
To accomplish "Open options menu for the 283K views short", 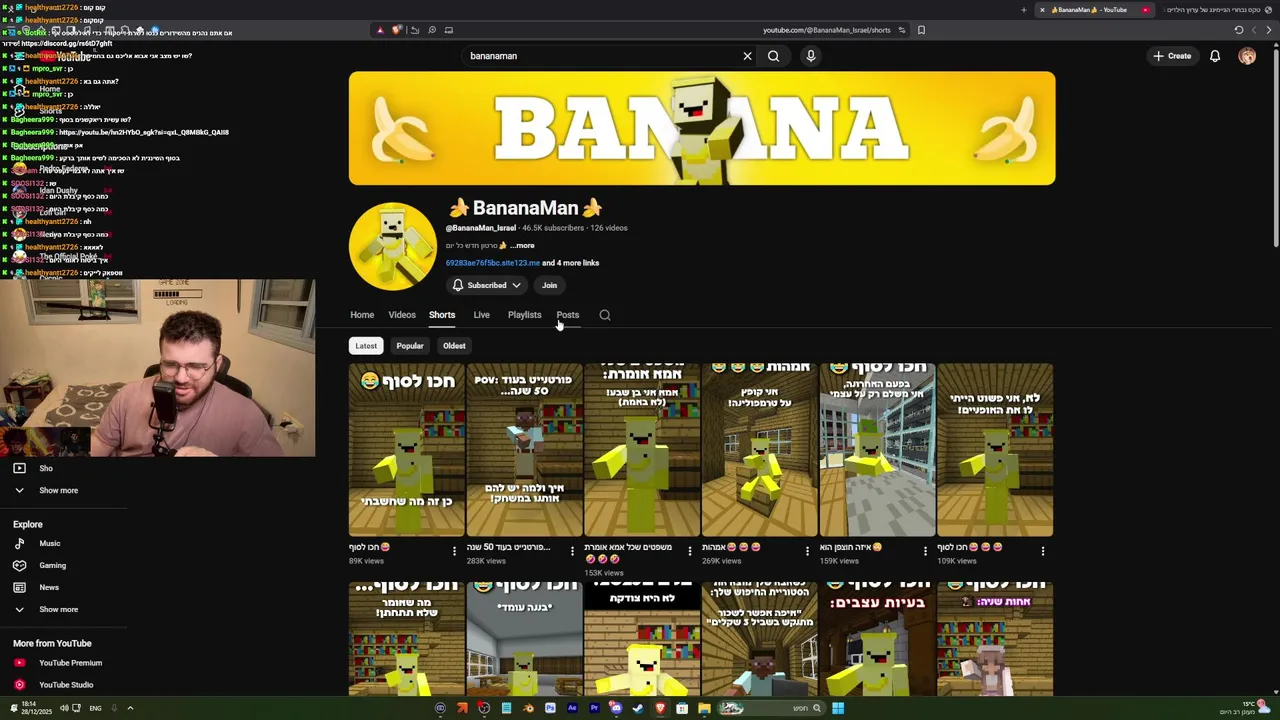I will click(x=572, y=551).
